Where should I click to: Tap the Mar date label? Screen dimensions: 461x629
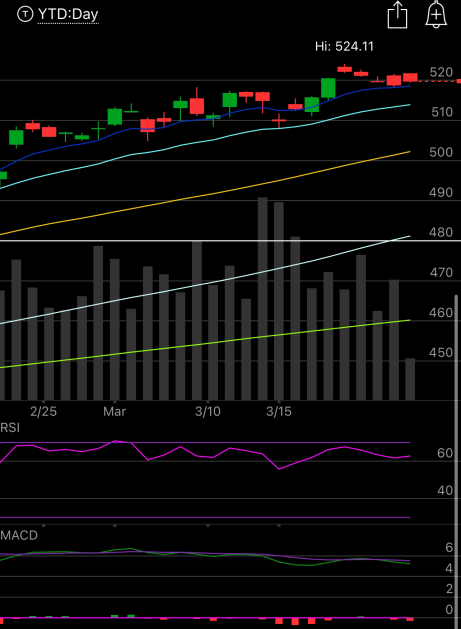[114, 412]
